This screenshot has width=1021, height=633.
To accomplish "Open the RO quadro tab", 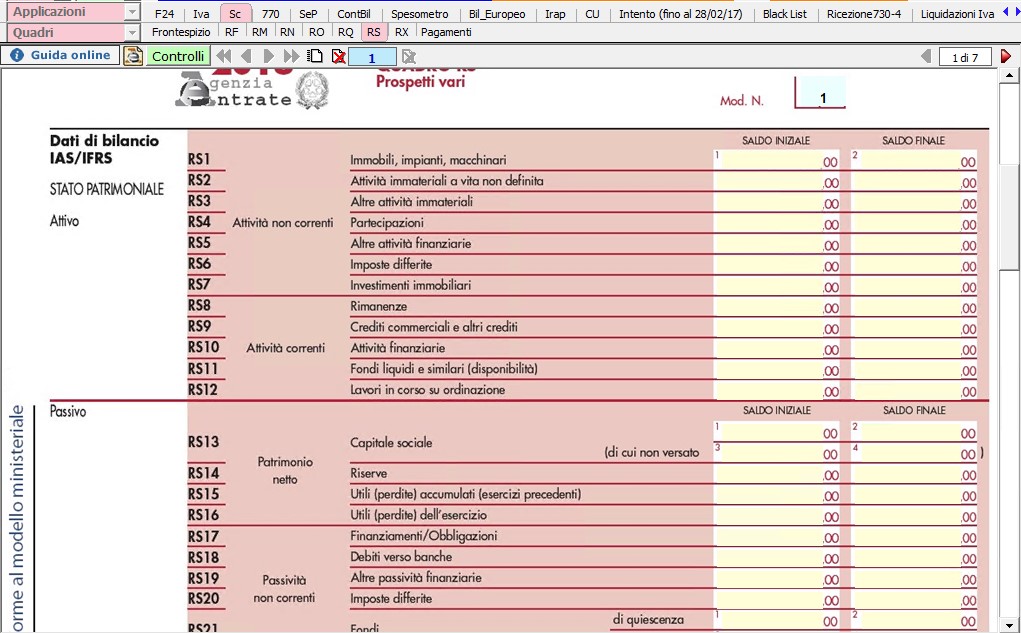I will 316,32.
